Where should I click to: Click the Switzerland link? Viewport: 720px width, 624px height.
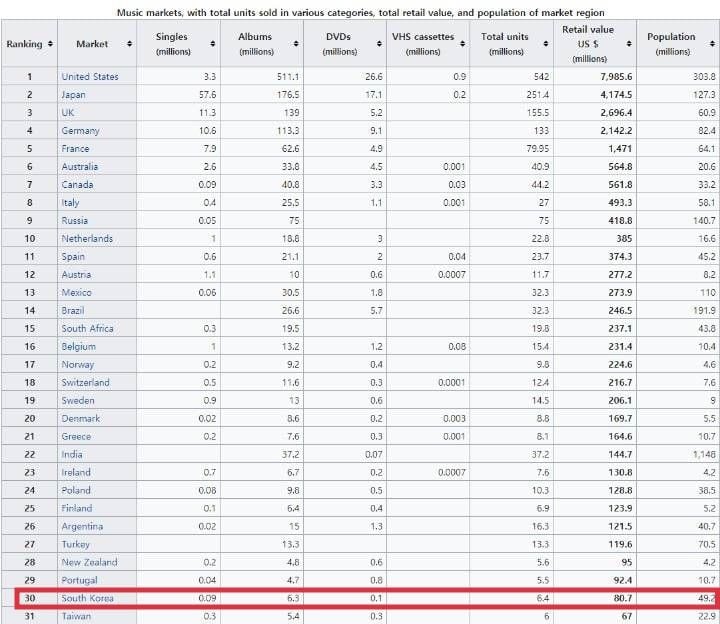coord(85,383)
